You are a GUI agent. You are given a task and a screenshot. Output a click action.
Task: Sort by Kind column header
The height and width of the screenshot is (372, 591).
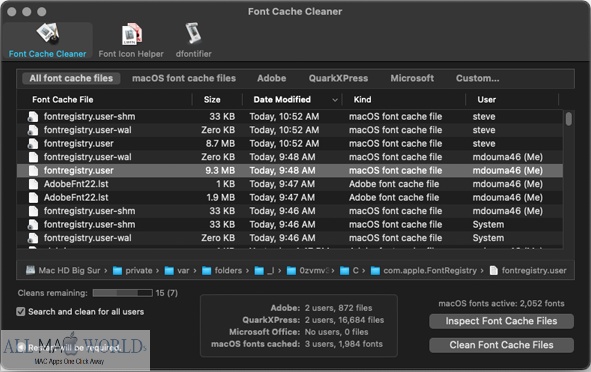[362, 100]
